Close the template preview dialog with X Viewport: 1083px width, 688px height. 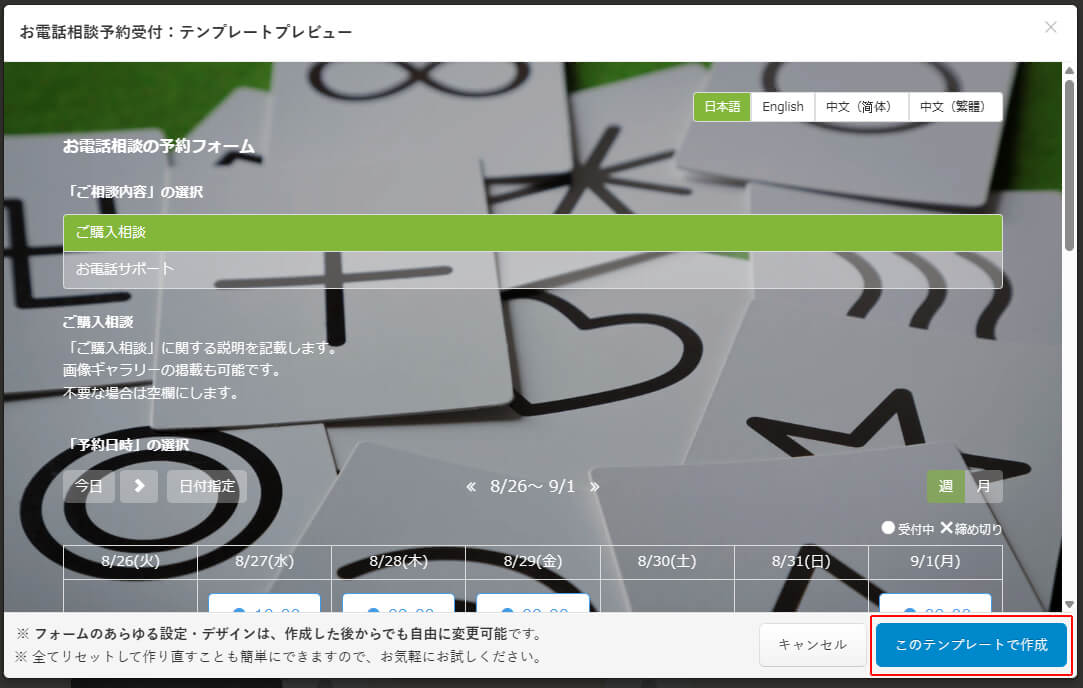(1050, 27)
